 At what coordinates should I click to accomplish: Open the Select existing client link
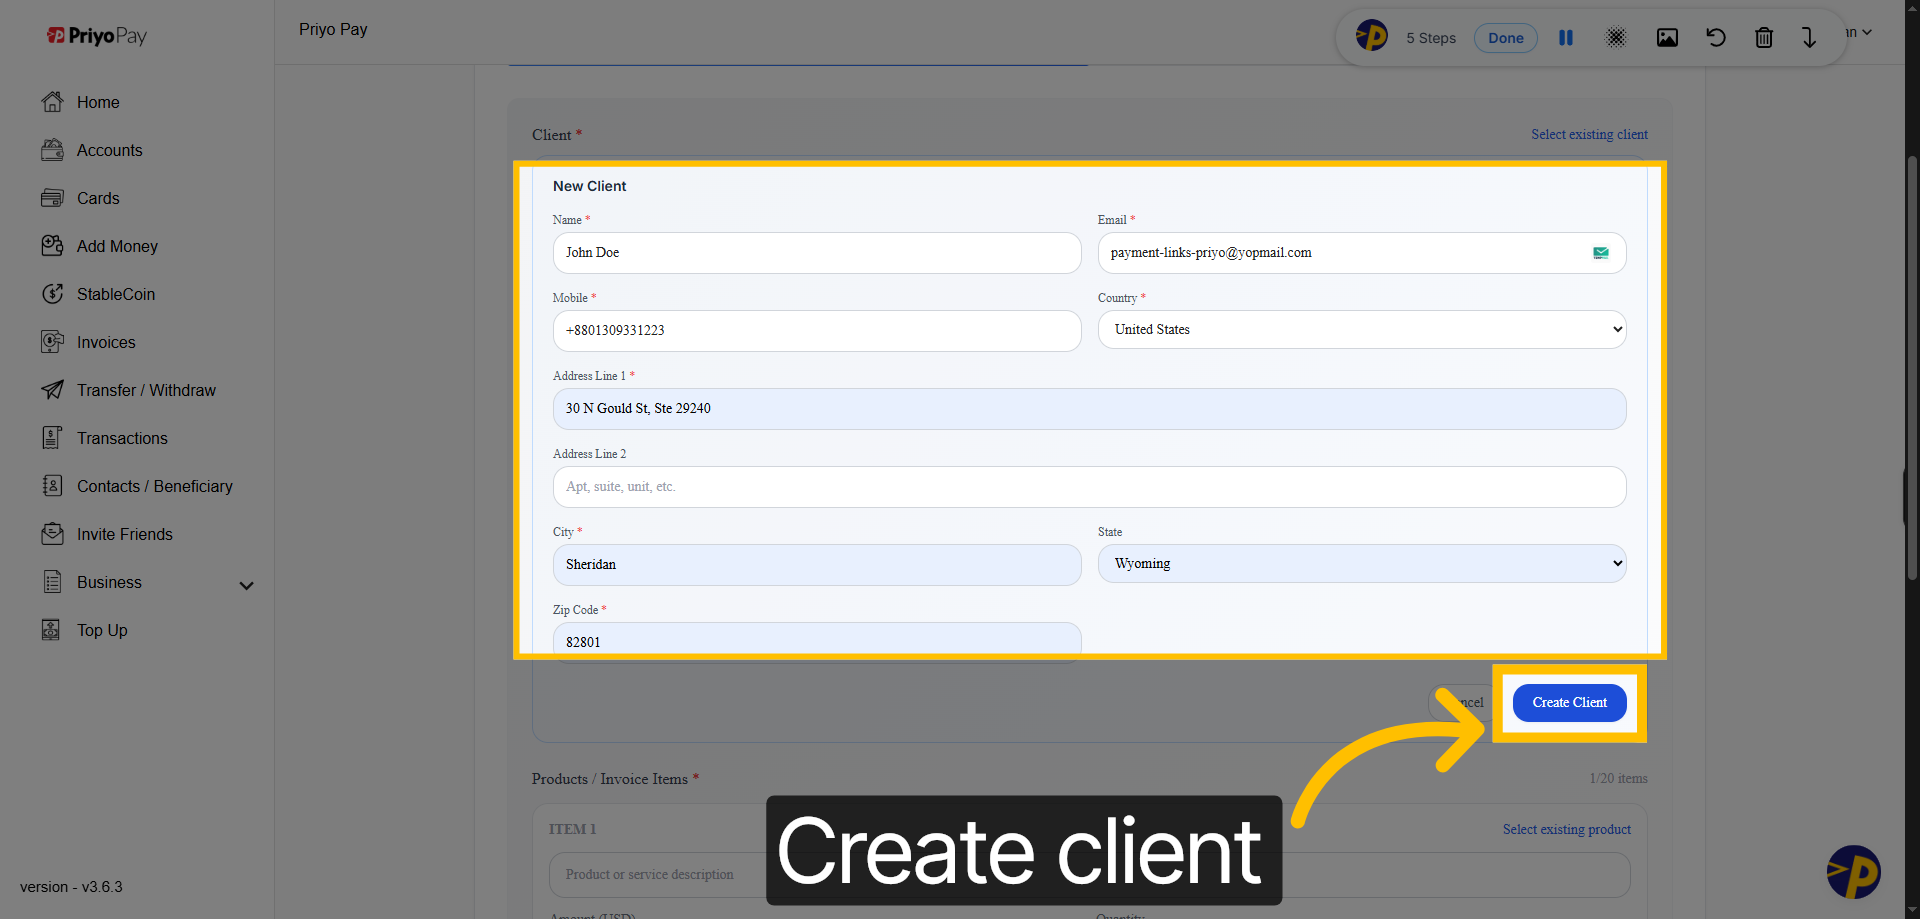click(1589, 134)
